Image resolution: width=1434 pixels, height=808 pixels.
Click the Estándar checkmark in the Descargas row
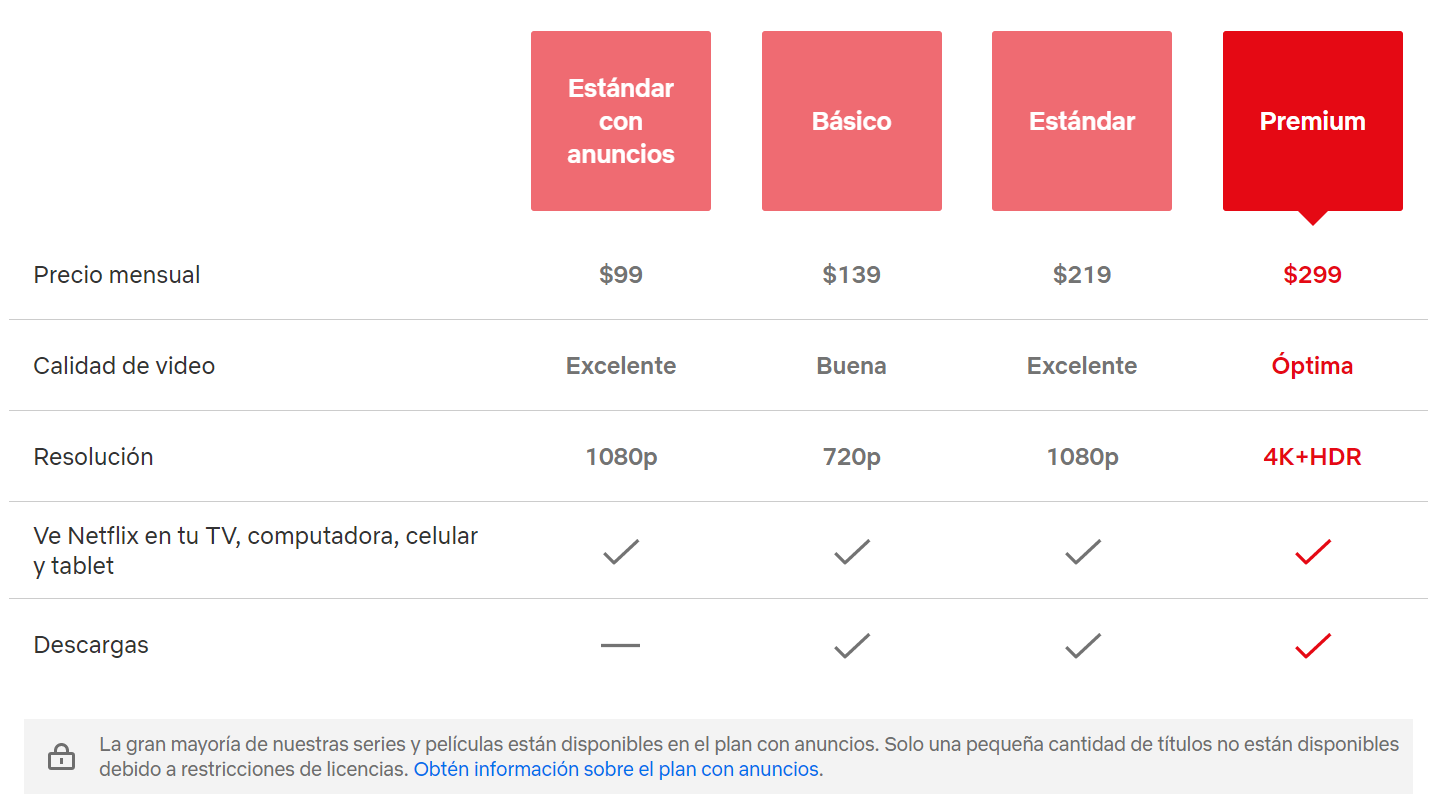1082,645
